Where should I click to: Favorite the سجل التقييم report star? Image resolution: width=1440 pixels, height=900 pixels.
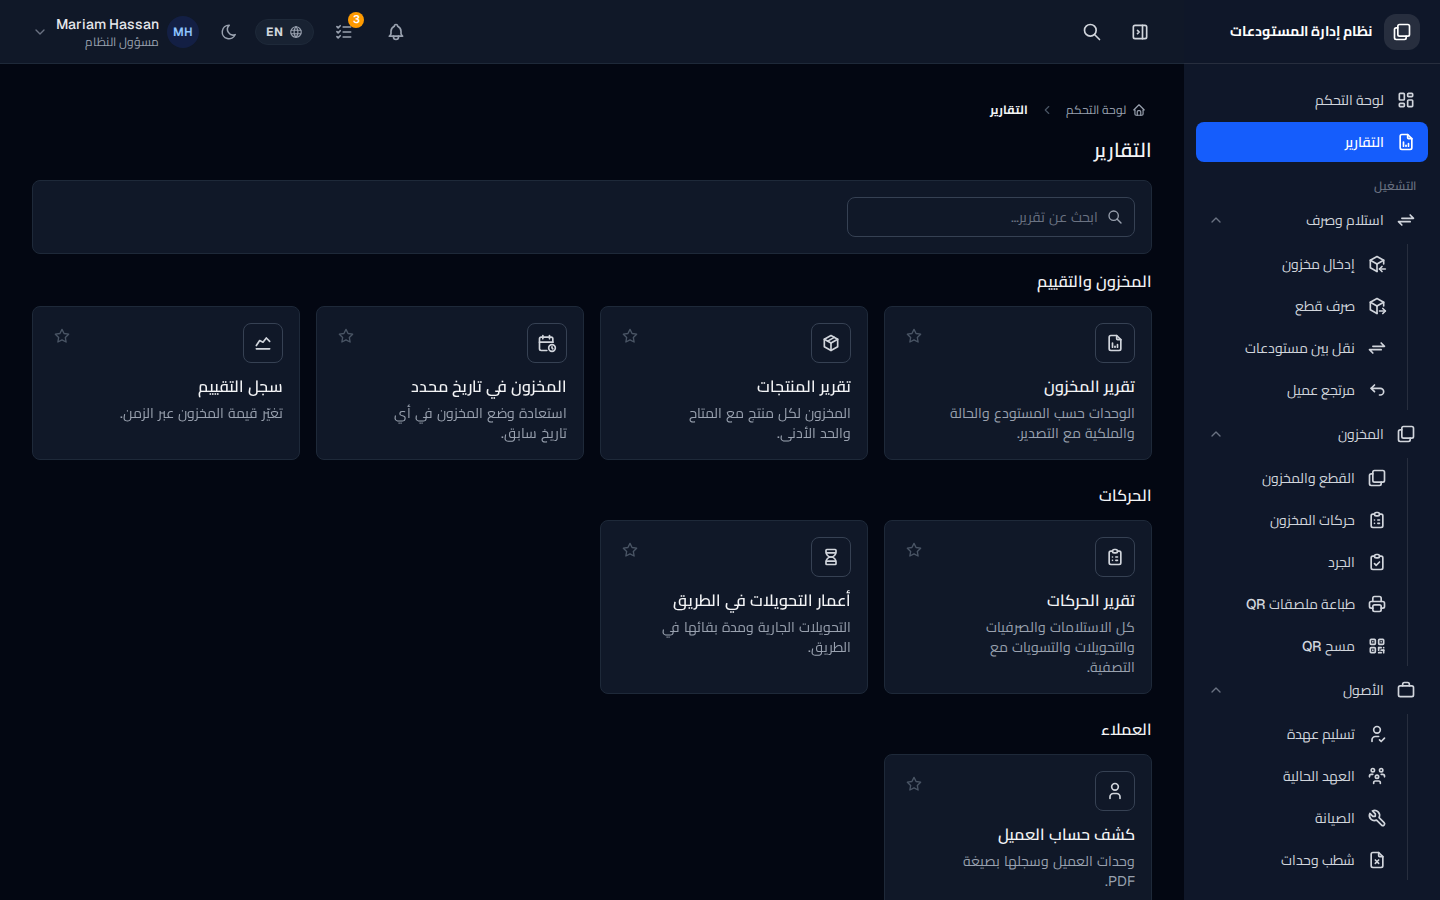(62, 336)
